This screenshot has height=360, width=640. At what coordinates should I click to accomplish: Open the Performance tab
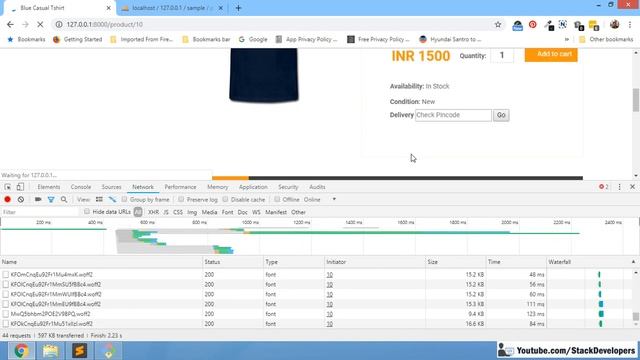tap(180, 187)
